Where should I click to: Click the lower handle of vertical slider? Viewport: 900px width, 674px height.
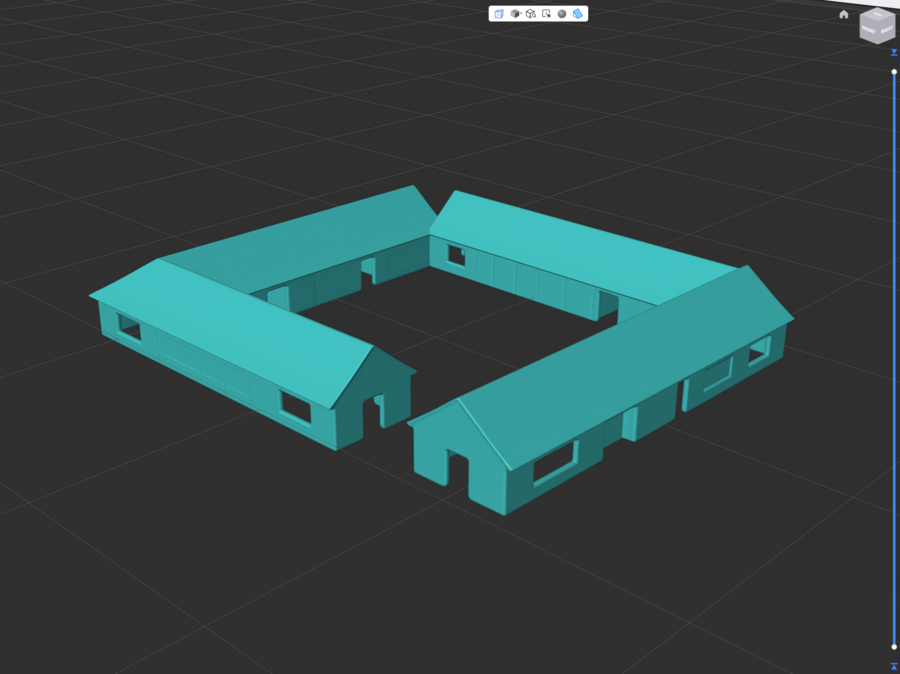coord(894,647)
